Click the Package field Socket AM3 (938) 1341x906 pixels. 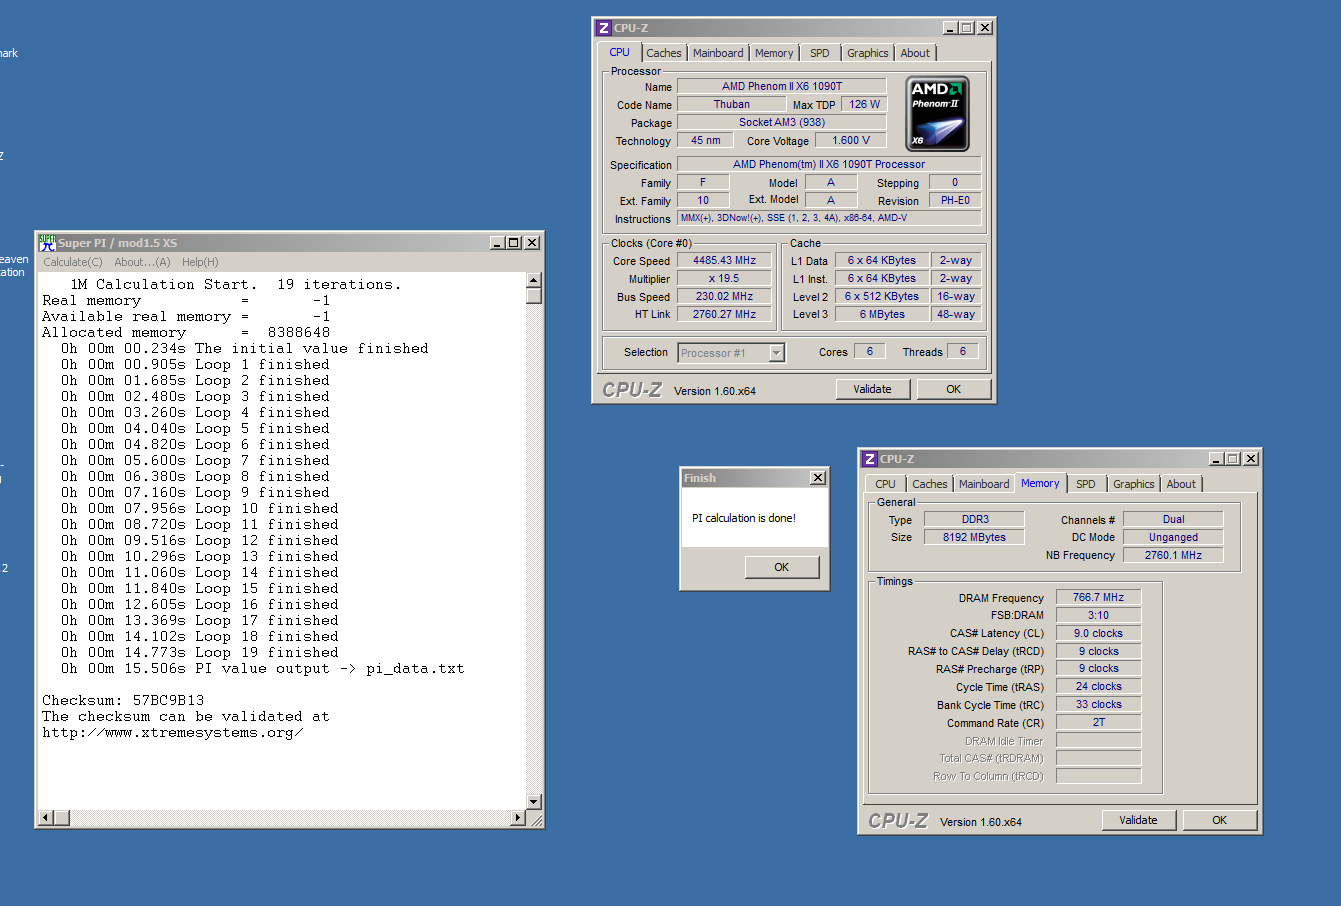point(782,122)
